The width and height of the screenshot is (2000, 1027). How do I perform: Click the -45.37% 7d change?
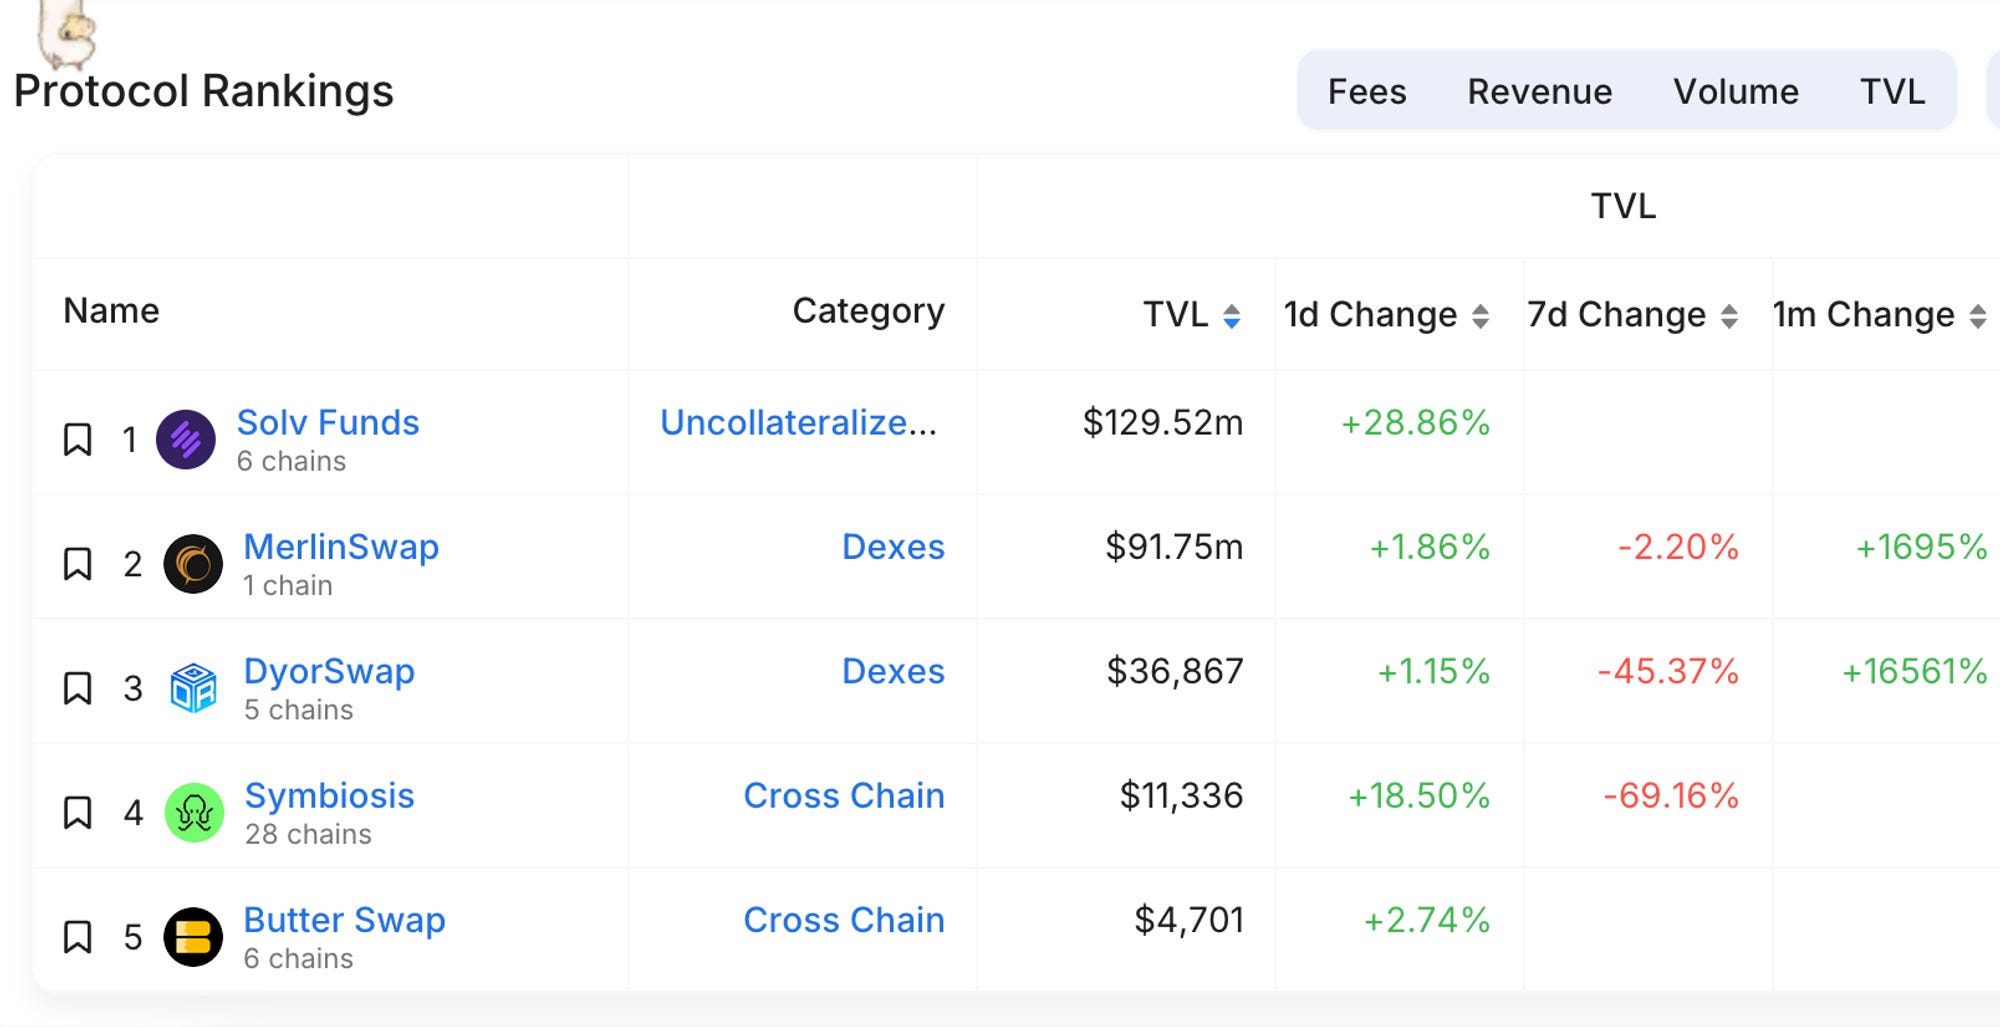1668,671
